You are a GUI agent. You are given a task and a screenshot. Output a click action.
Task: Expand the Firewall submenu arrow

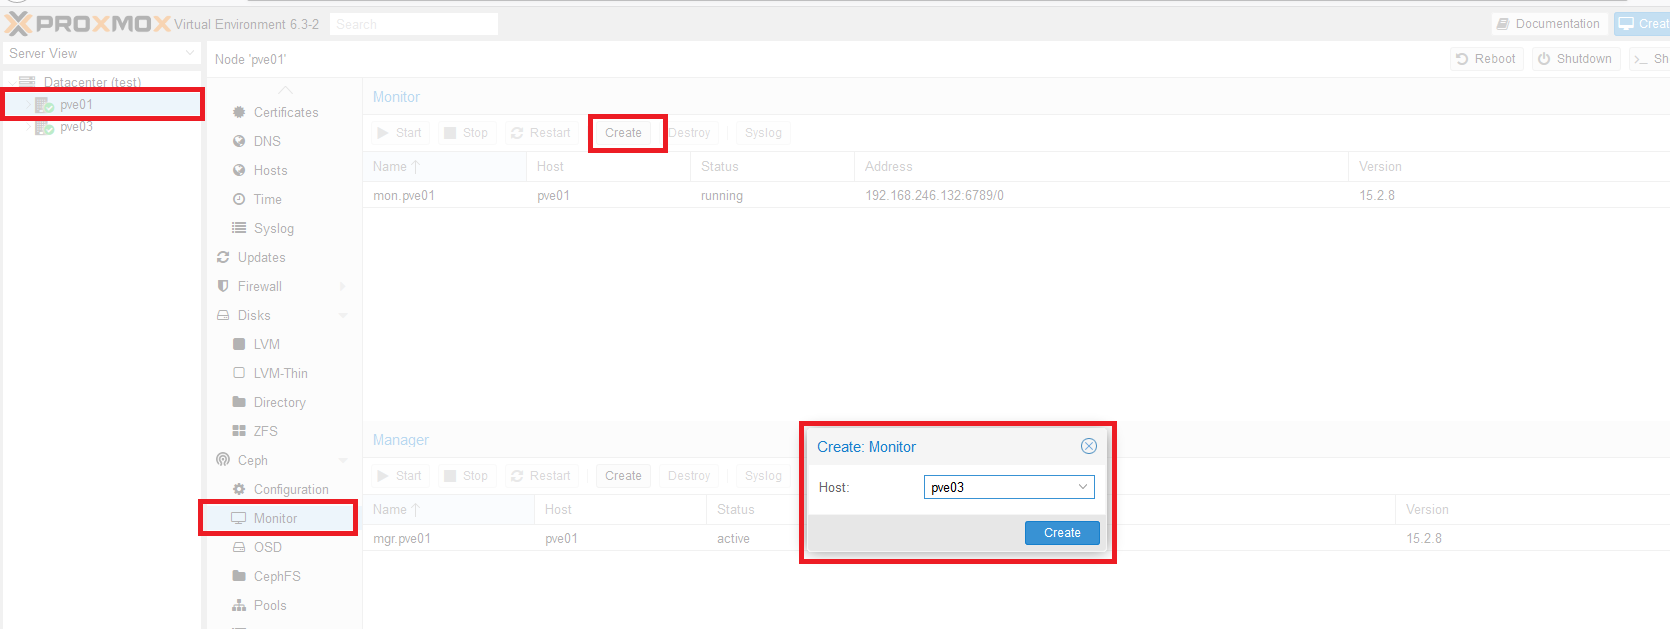(343, 286)
